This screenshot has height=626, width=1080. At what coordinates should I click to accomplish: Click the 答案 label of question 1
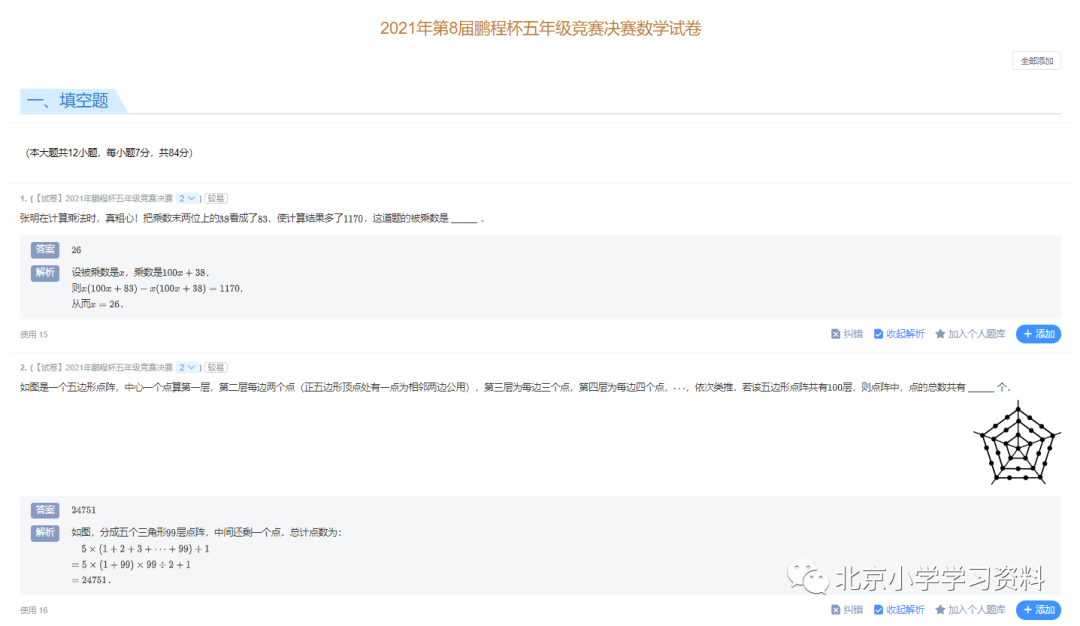click(x=45, y=249)
